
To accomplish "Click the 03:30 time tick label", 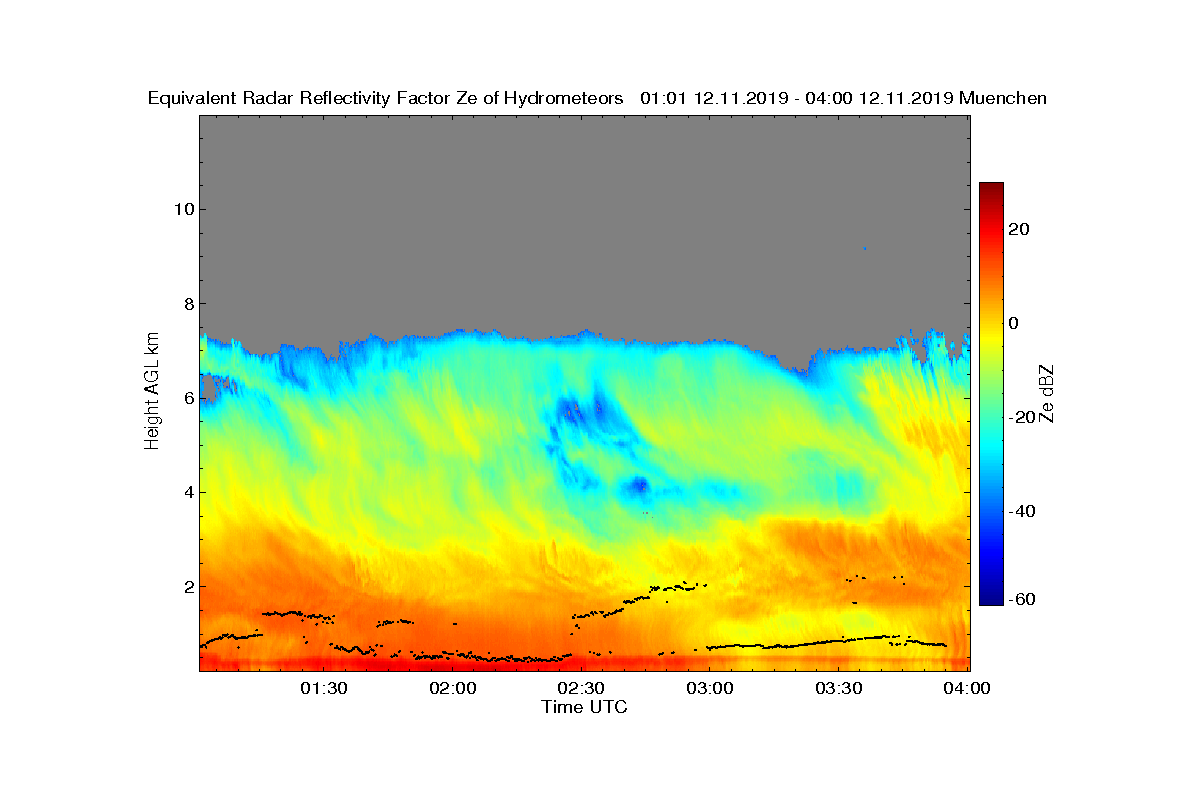I will point(840,688).
